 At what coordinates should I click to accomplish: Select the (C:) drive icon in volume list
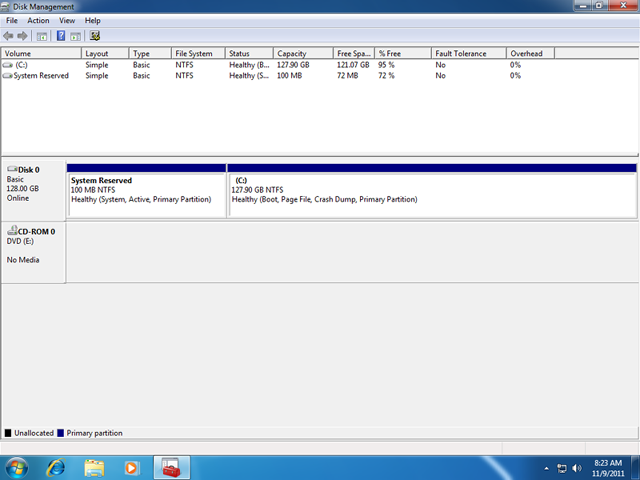pyautogui.click(x=7, y=65)
